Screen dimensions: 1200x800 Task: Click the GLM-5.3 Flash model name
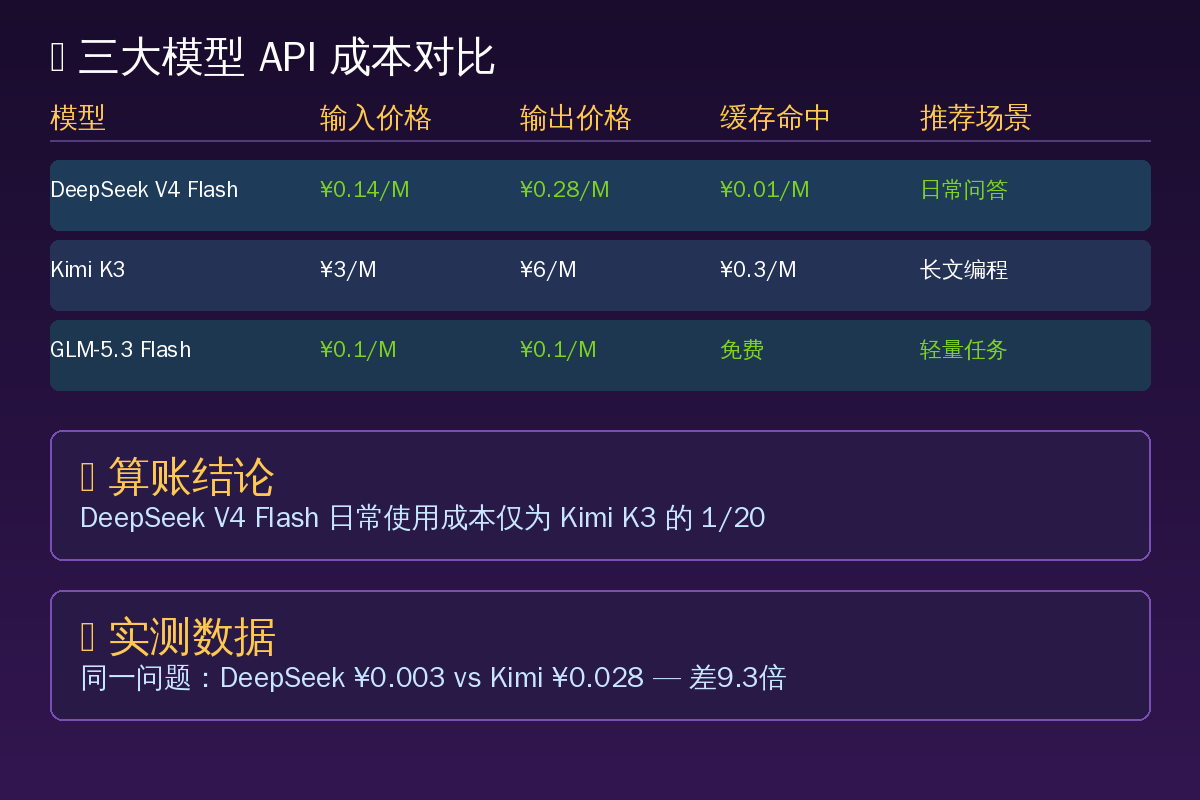coord(121,350)
